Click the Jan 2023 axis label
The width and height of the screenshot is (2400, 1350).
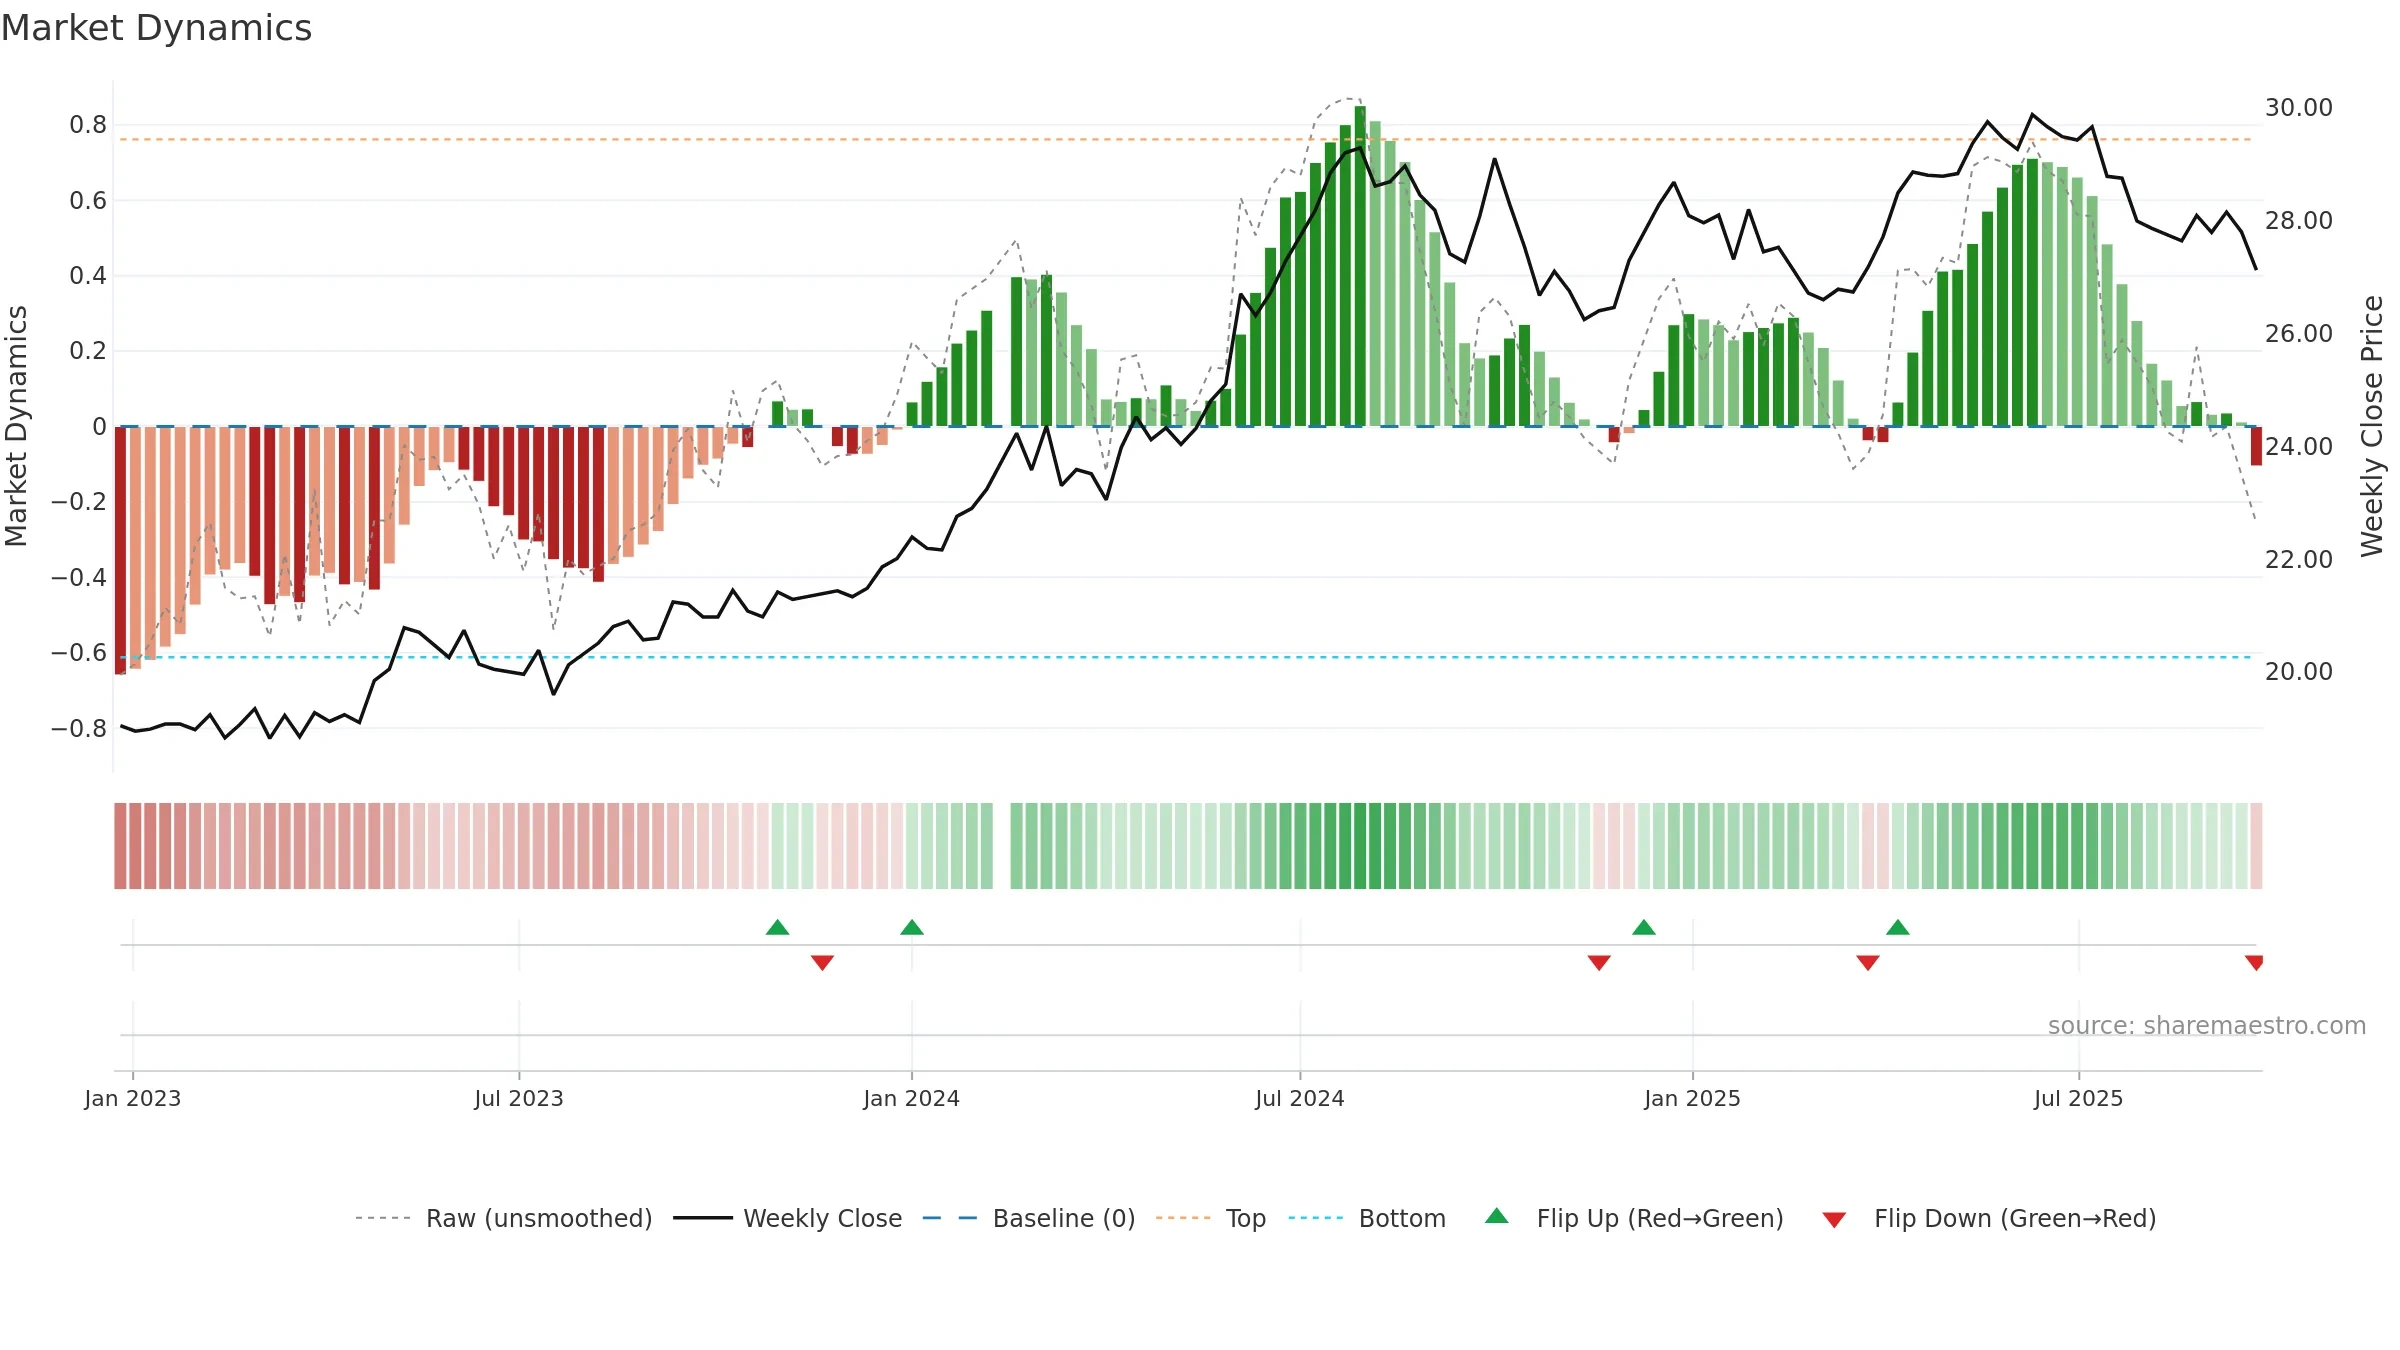(133, 1098)
